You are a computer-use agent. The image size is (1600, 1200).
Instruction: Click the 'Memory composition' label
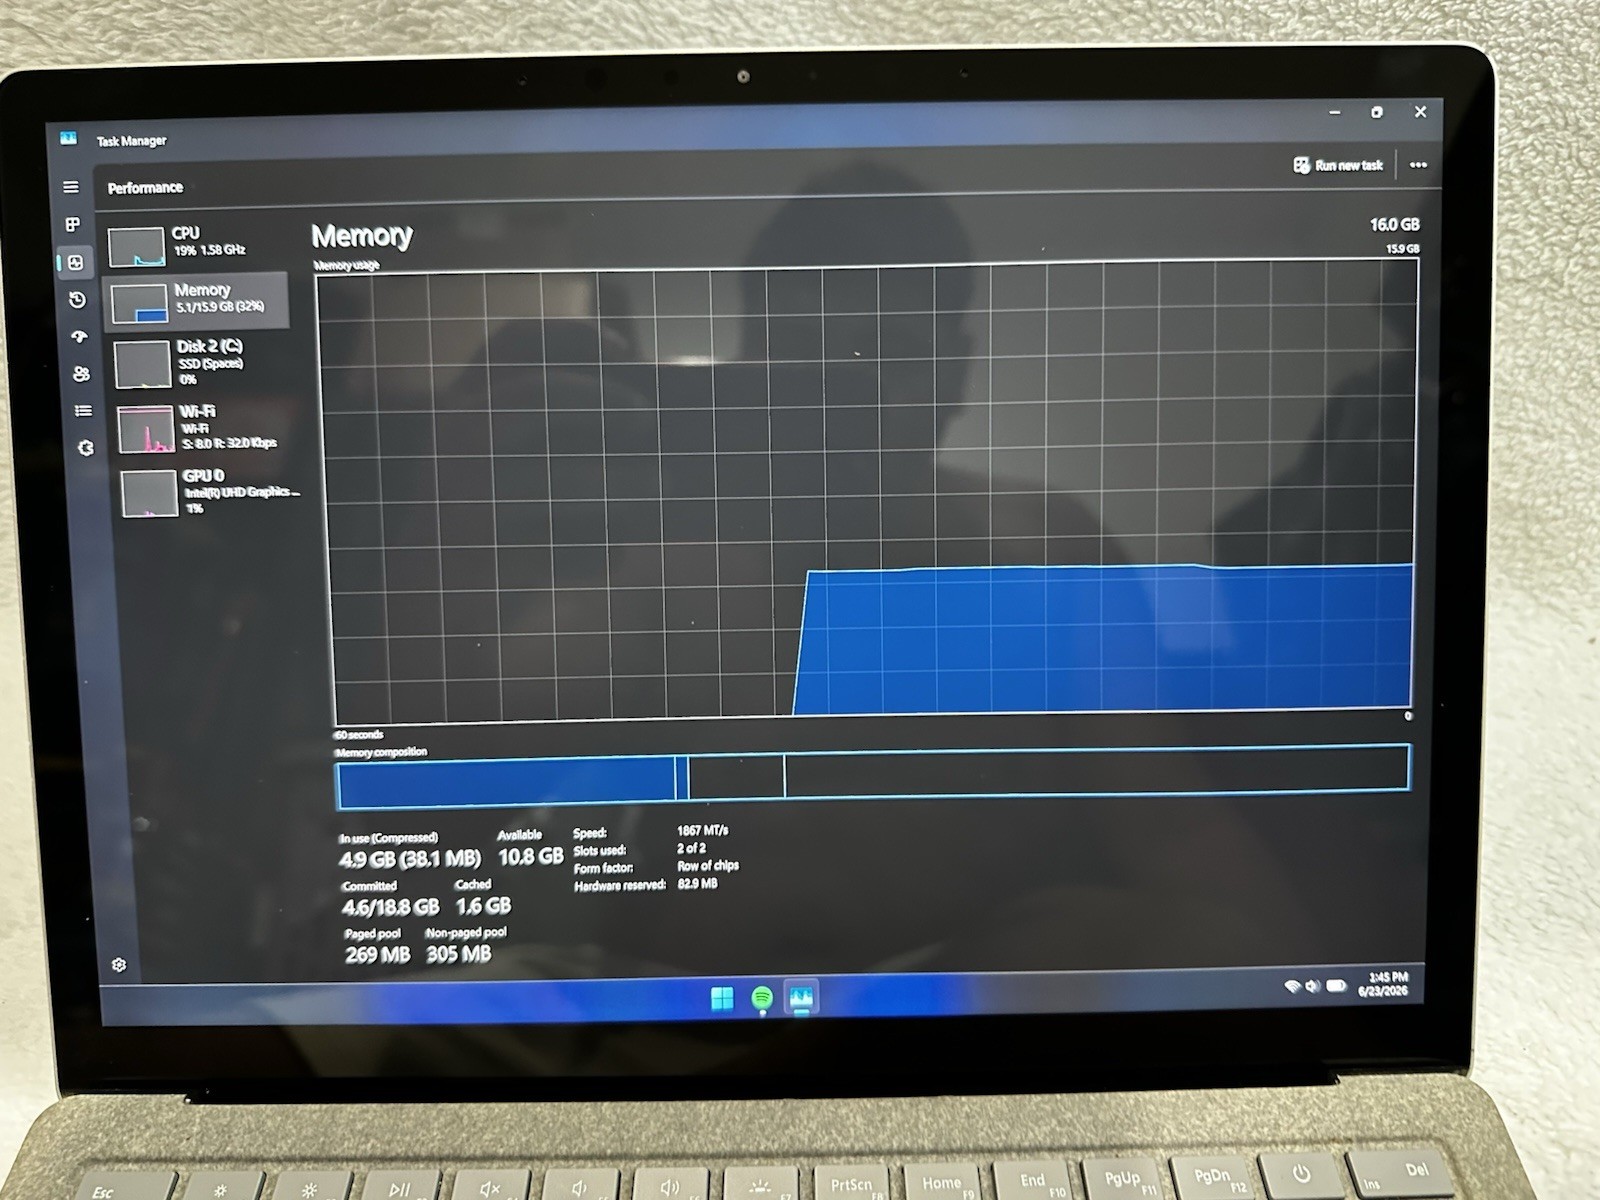coord(381,752)
